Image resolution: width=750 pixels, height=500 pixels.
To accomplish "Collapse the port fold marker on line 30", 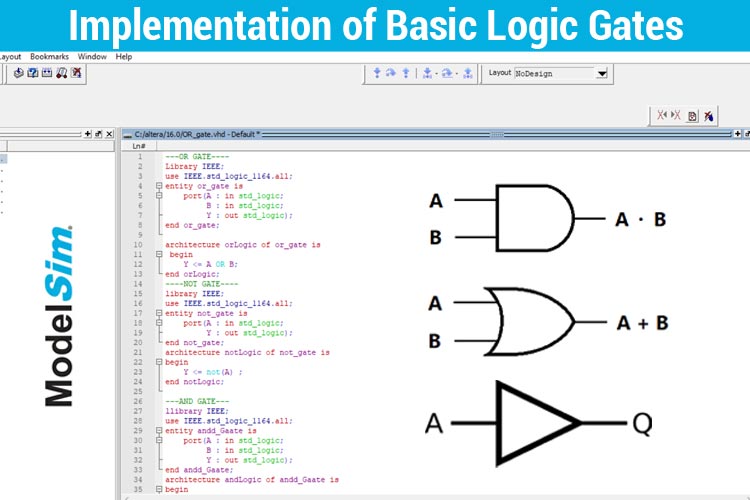I will pyautogui.click(x=159, y=440).
